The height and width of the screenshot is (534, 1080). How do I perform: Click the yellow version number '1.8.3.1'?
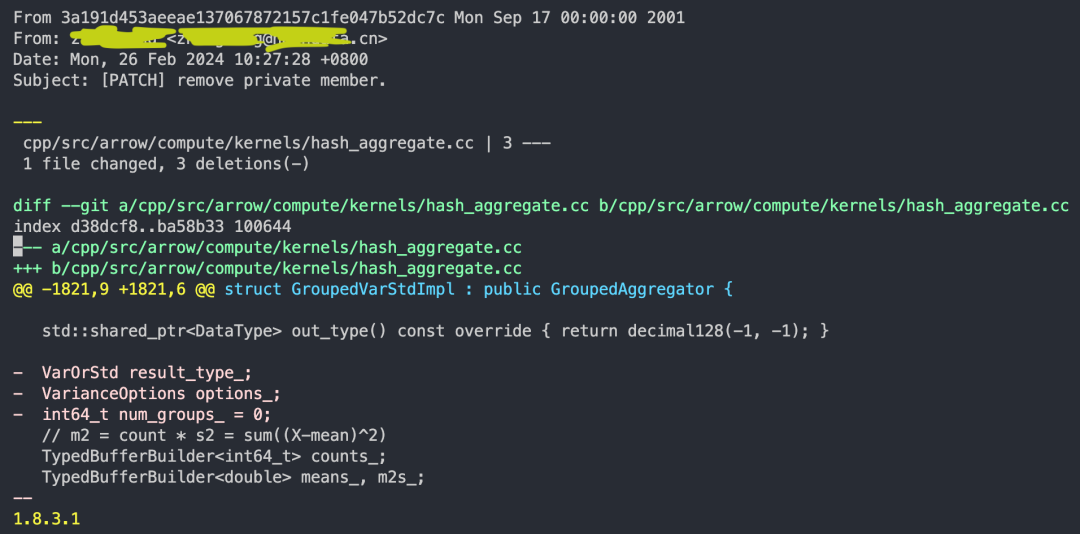47,518
